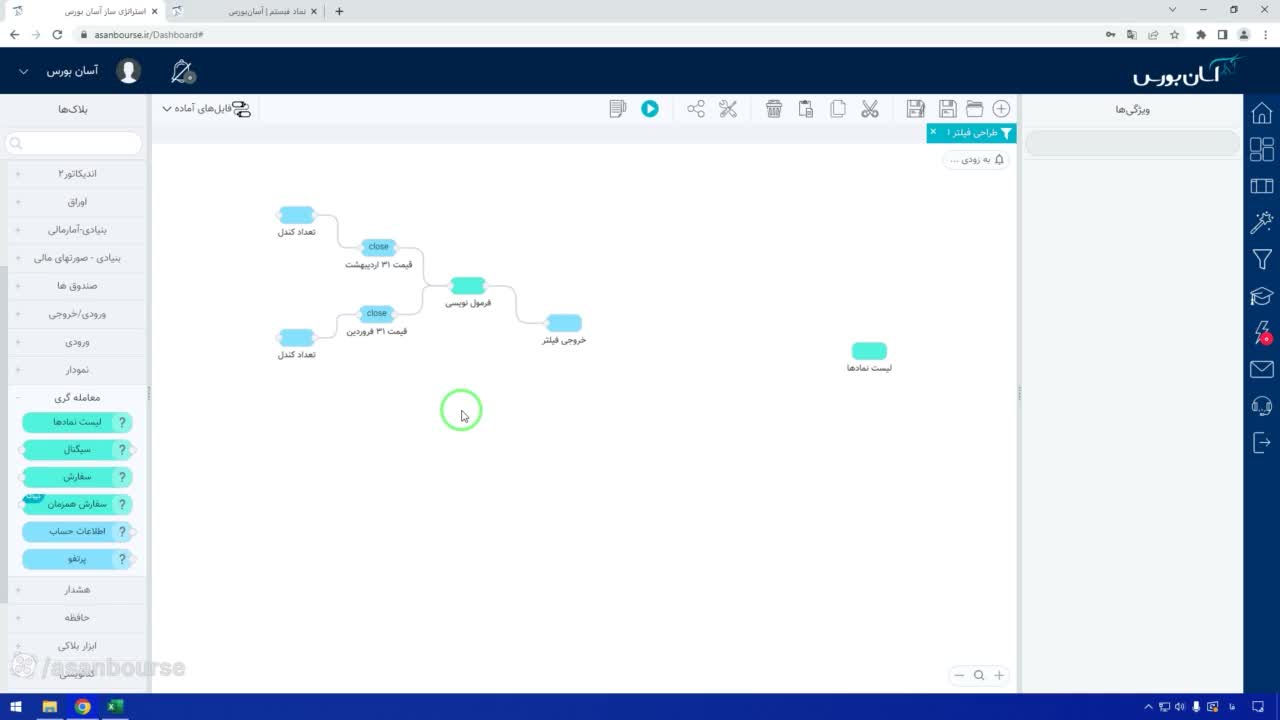This screenshot has width=1280, height=720.
Task: Collapse the معامله گری block category
Action: [x=77, y=397]
